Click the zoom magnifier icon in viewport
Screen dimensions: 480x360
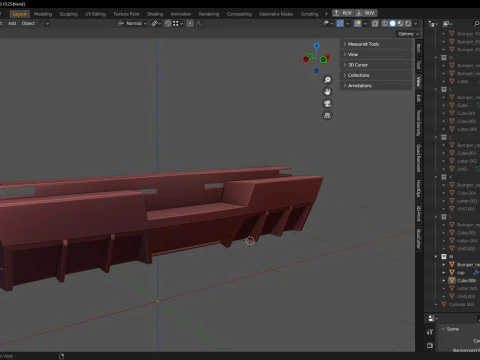click(327, 80)
